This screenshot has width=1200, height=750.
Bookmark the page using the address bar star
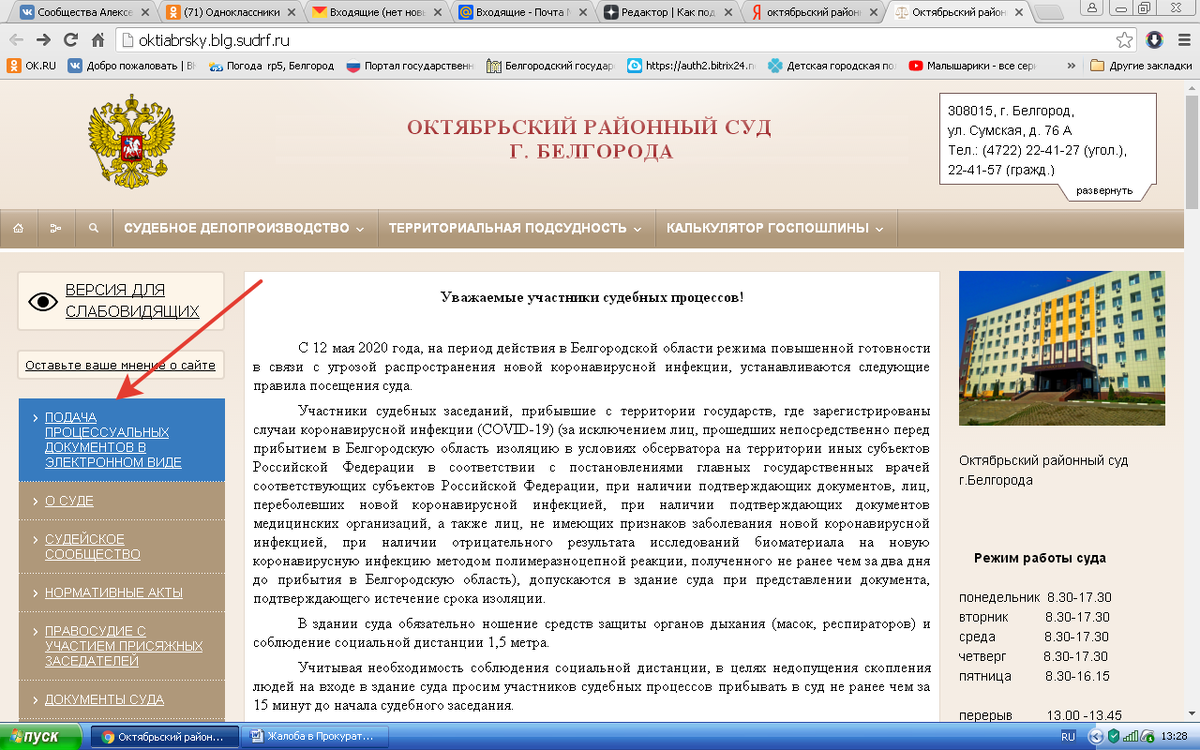pyautogui.click(x=1125, y=40)
